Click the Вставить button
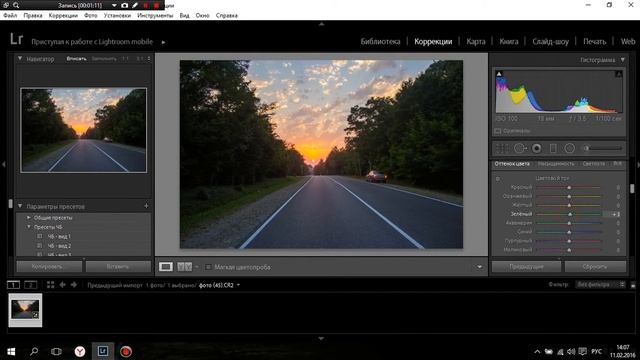This screenshot has height=360, width=640. coord(118,267)
